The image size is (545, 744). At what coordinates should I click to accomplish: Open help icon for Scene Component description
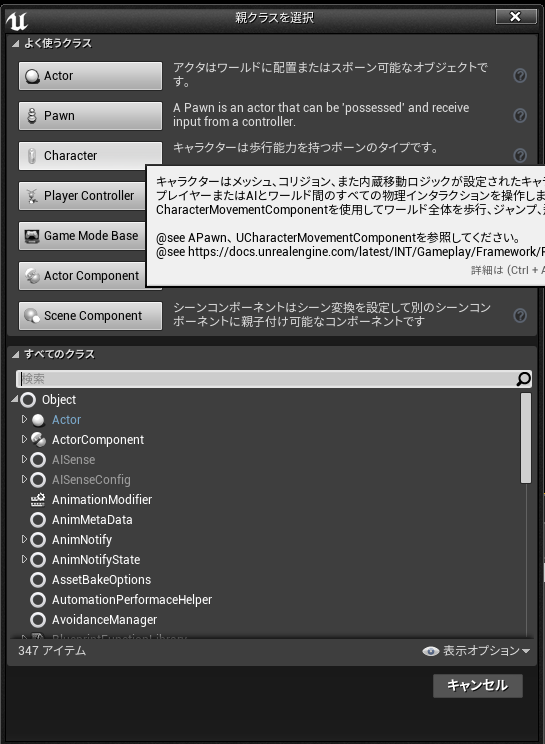tap(520, 316)
